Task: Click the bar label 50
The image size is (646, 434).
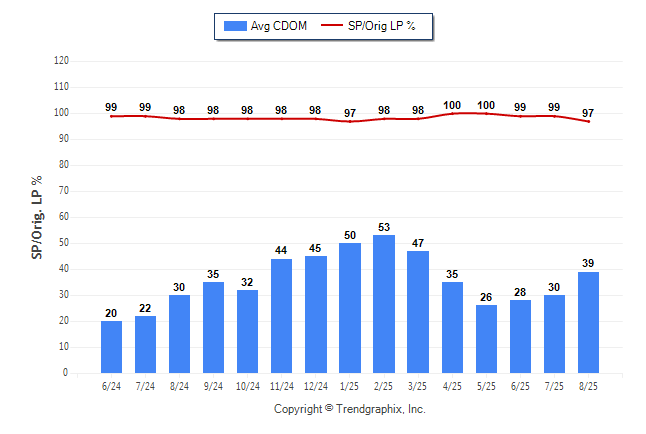Action: tap(350, 235)
